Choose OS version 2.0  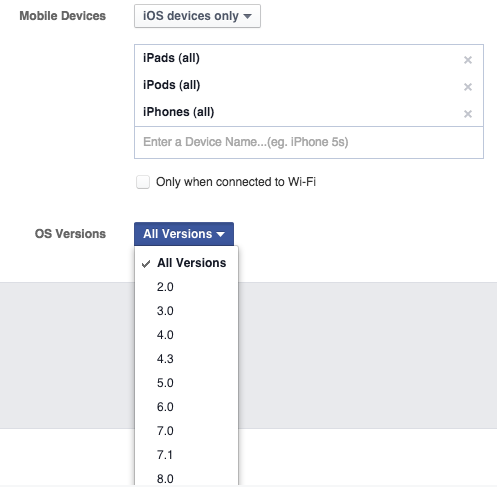click(x=187, y=287)
